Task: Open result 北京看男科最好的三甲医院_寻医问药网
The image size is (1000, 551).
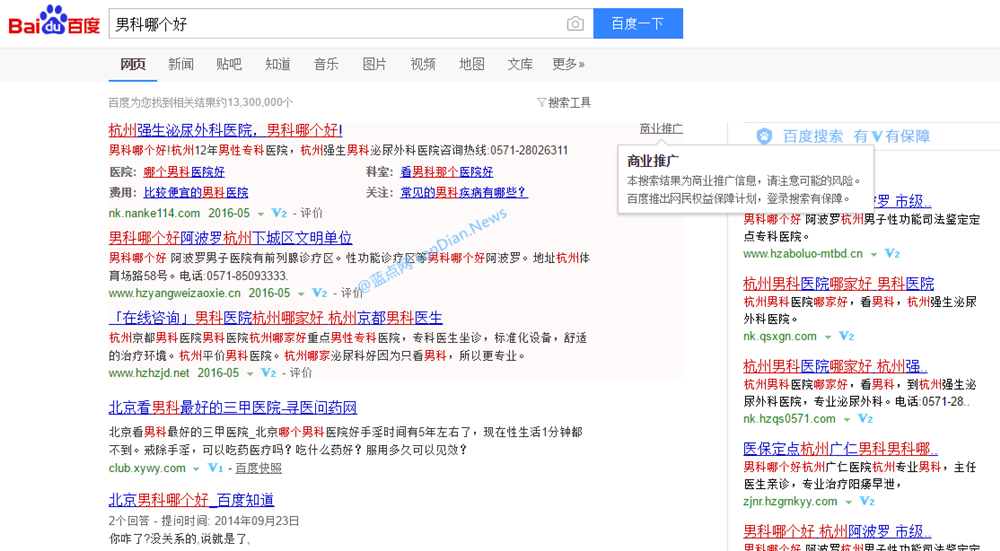Action: coord(233,408)
